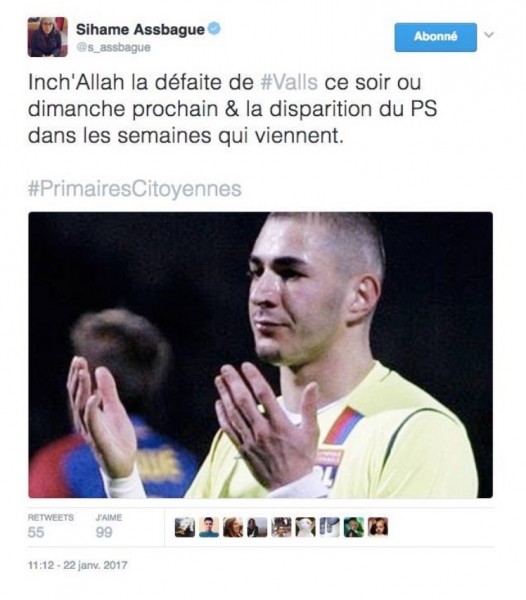Enlarge the attached footballer photo

tap(261, 355)
